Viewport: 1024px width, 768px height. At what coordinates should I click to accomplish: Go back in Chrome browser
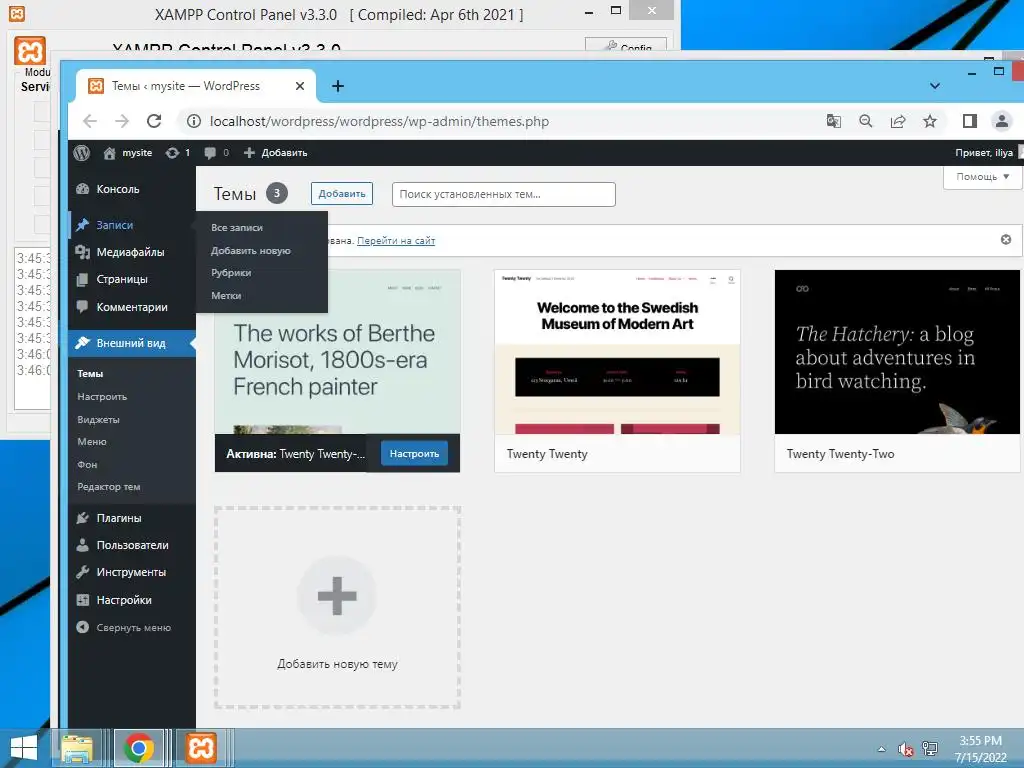[x=90, y=121]
